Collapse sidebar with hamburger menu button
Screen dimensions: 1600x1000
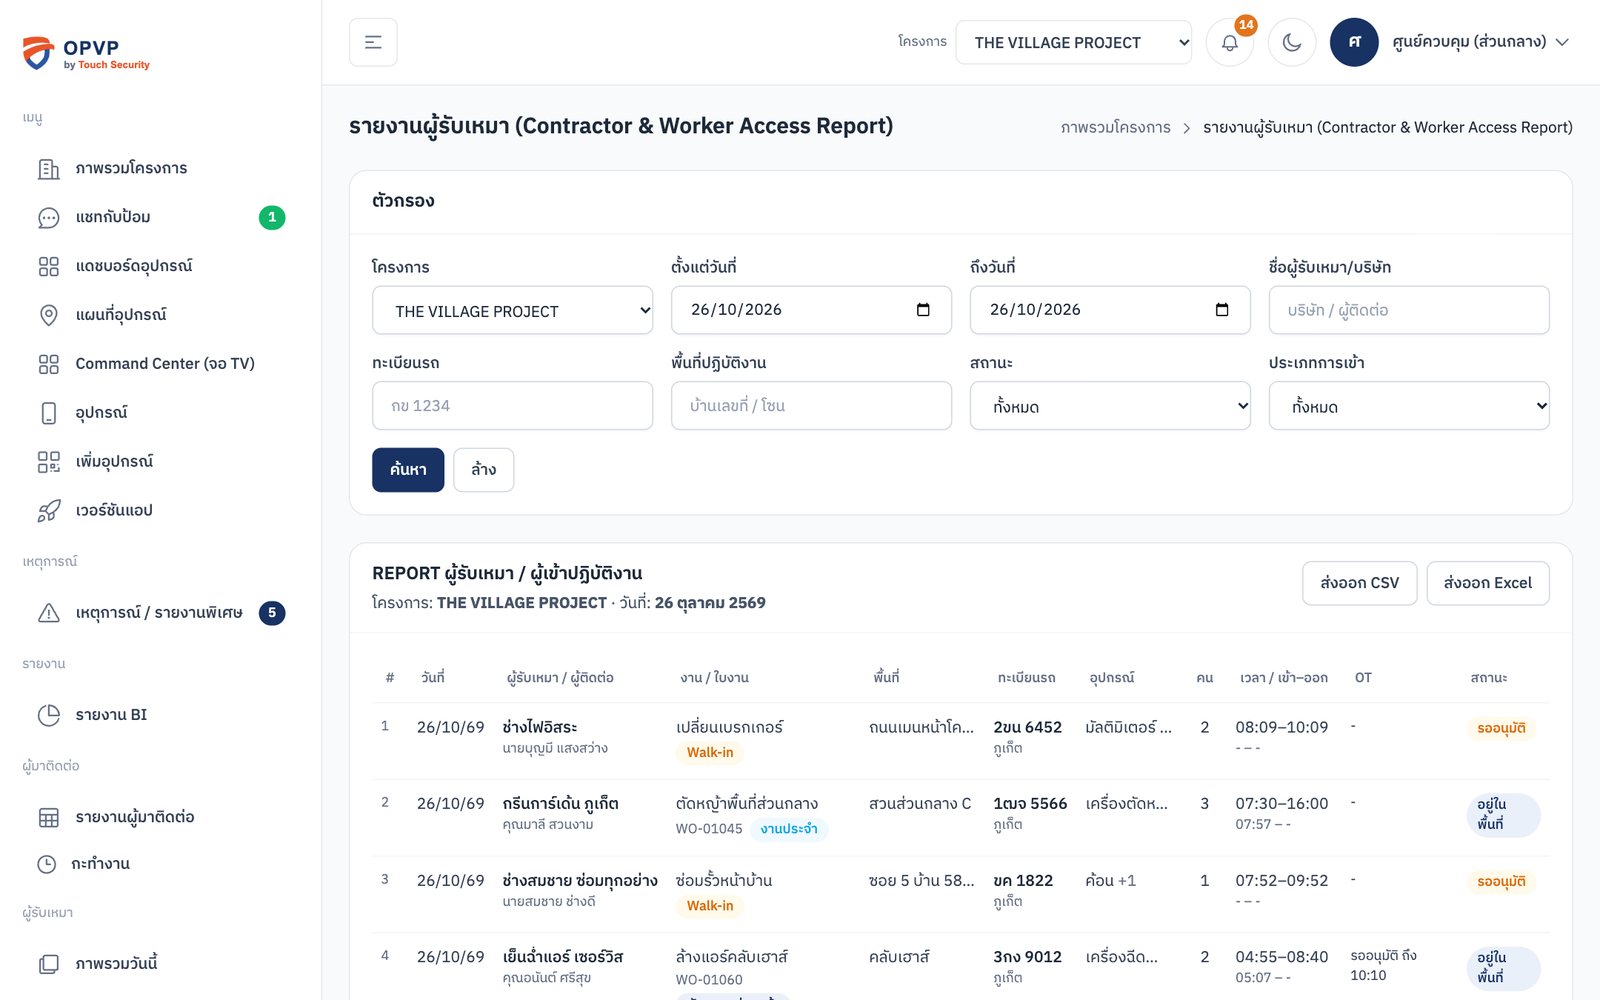[373, 42]
